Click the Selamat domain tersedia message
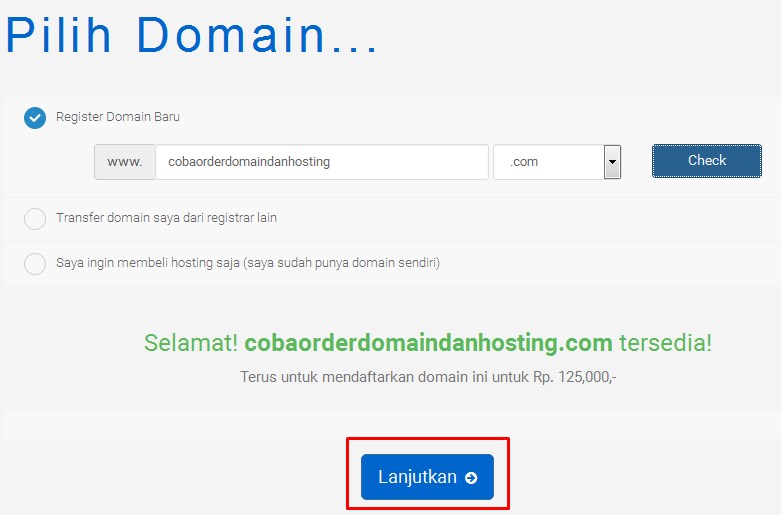Viewport: 781px width, 515px height. pos(428,343)
